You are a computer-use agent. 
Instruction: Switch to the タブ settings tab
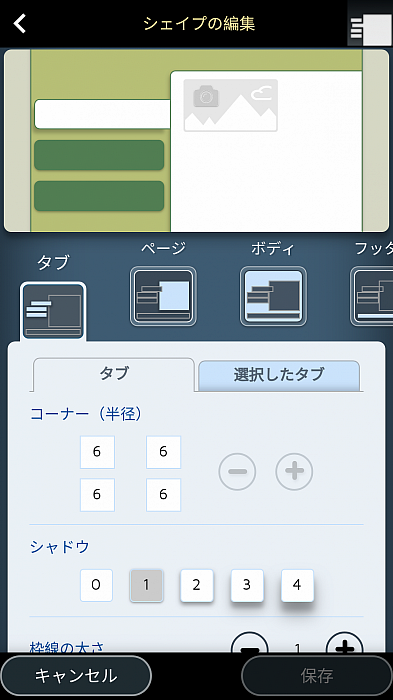coord(114,374)
